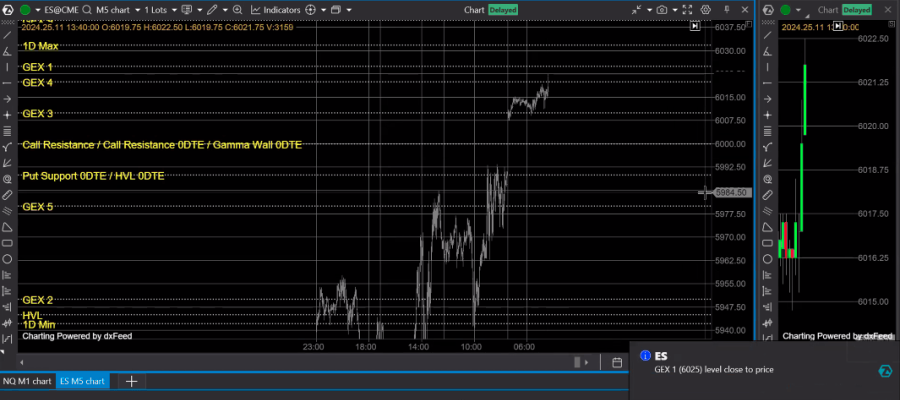The width and height of the screenshot is (900, 400).
Task: Toggle the green connection status indicator
Action: coord(26,10)
